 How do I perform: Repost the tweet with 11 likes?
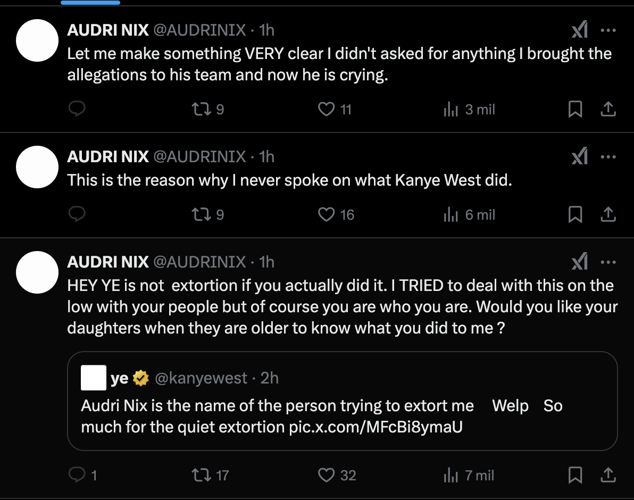[208, 109]
